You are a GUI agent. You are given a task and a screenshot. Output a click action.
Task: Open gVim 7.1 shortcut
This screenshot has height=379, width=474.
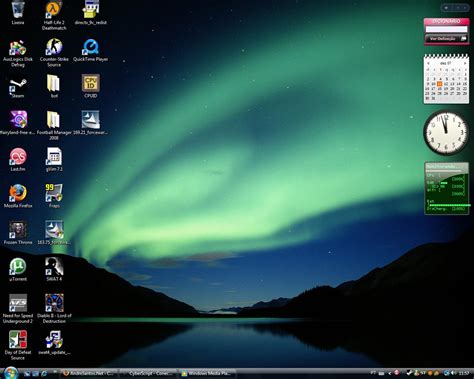tap(54, 159)
